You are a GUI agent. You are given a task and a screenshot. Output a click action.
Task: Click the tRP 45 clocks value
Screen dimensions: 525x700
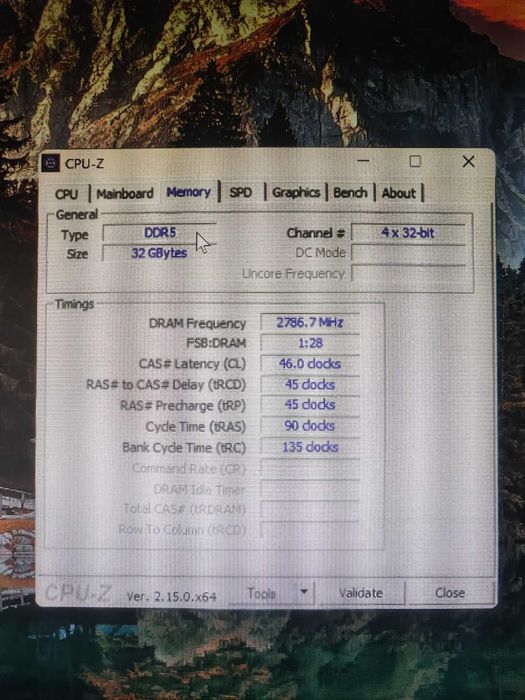pos(310,405)
